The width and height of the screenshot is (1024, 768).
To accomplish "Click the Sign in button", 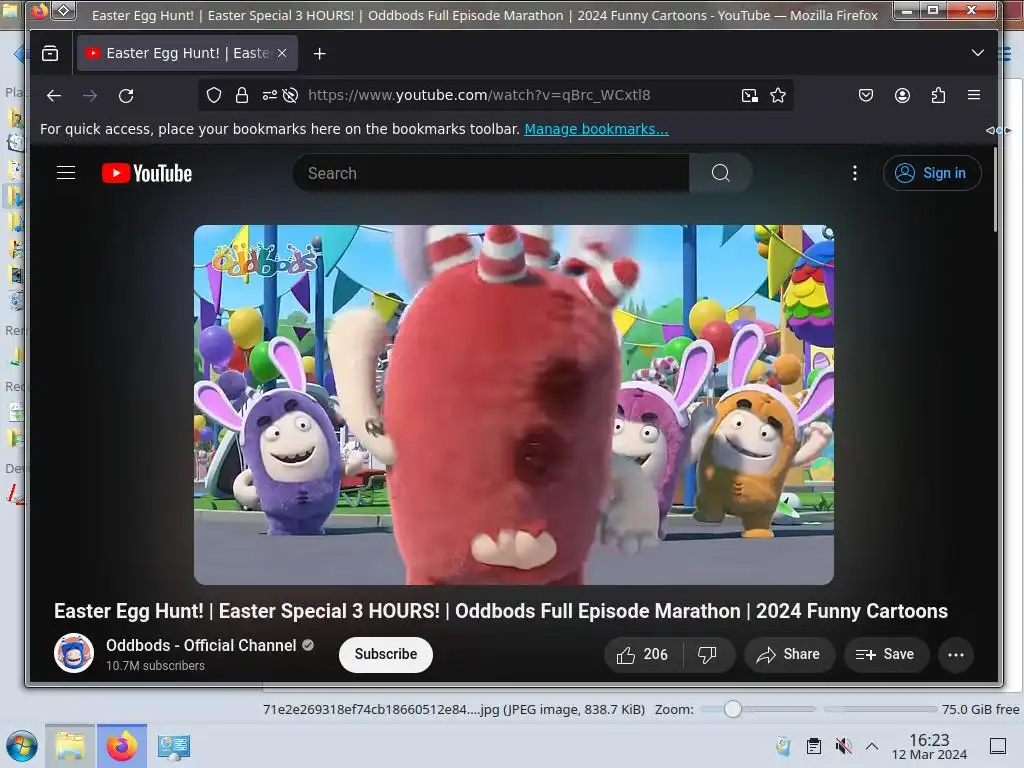I will coord(932,173).
